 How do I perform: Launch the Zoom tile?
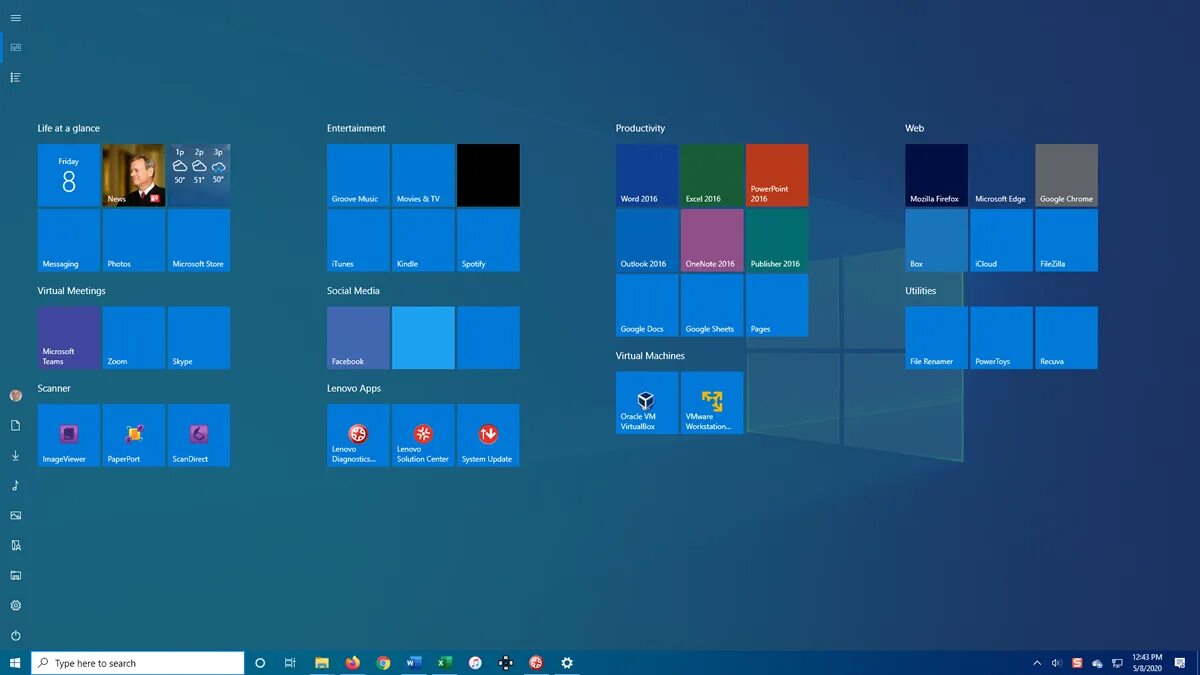pos(134,338)
